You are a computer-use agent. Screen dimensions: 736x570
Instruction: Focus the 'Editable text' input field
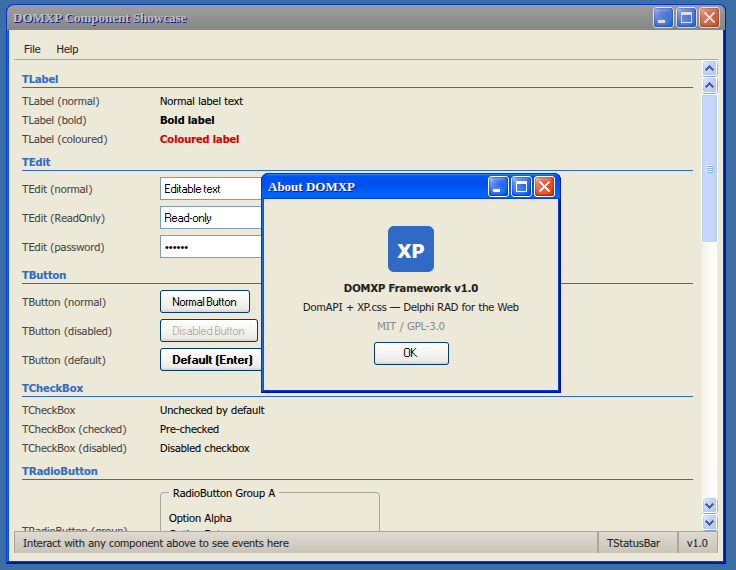pos(210,189)
